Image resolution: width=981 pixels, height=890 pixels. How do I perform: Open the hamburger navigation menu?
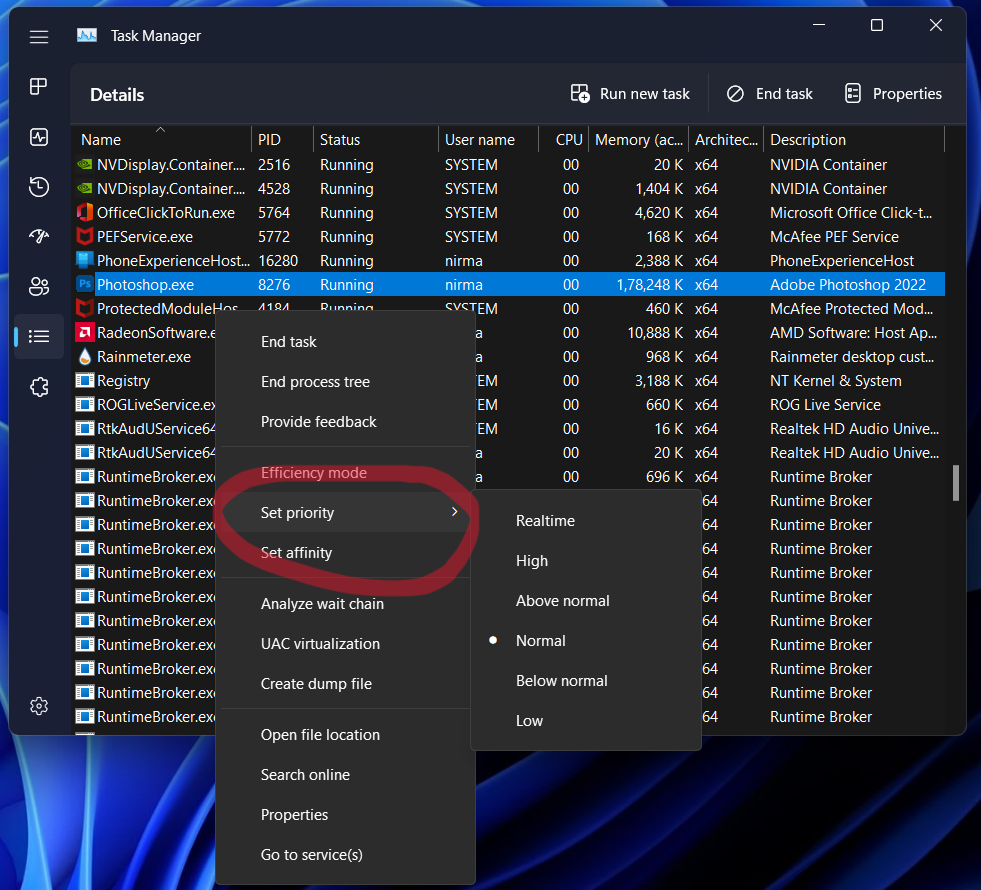point(39,37)
